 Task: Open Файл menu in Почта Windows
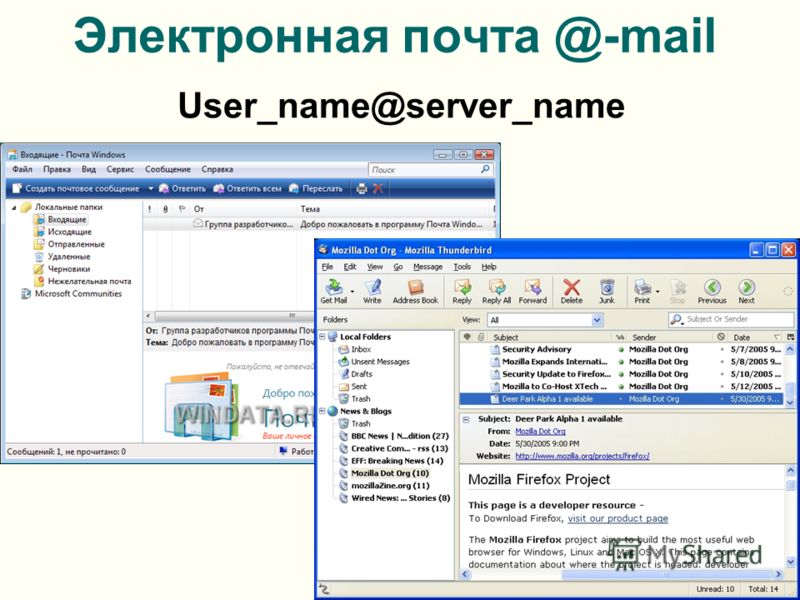[x=22, y=169]
